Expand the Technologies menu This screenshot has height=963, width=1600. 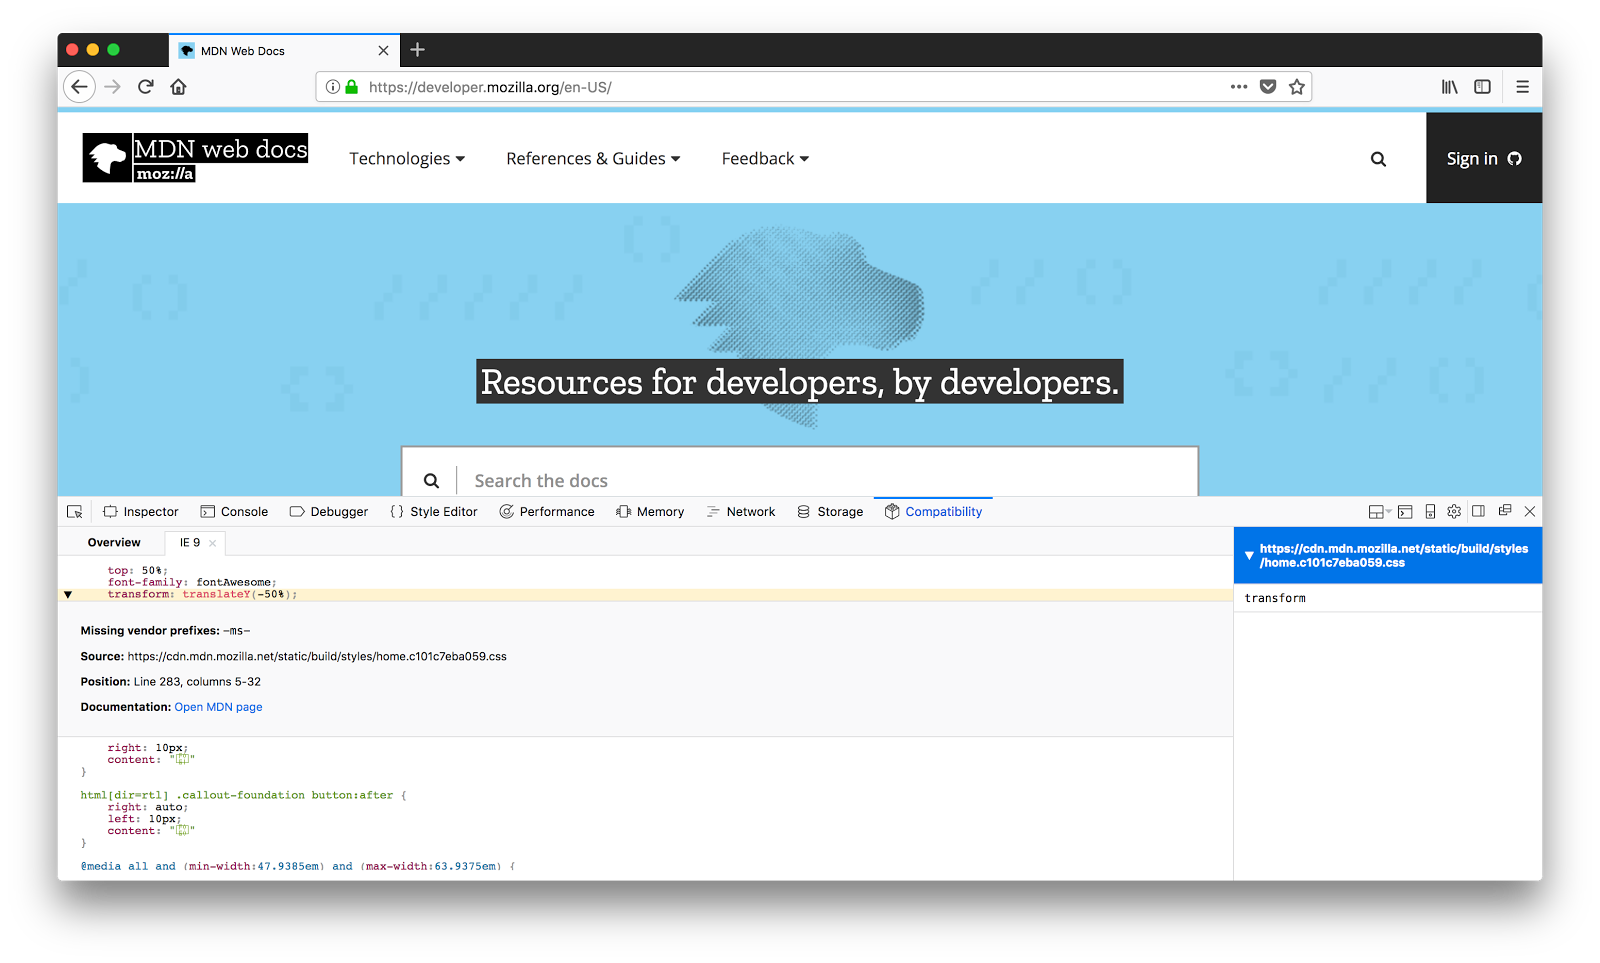click(x=407, y=159)
